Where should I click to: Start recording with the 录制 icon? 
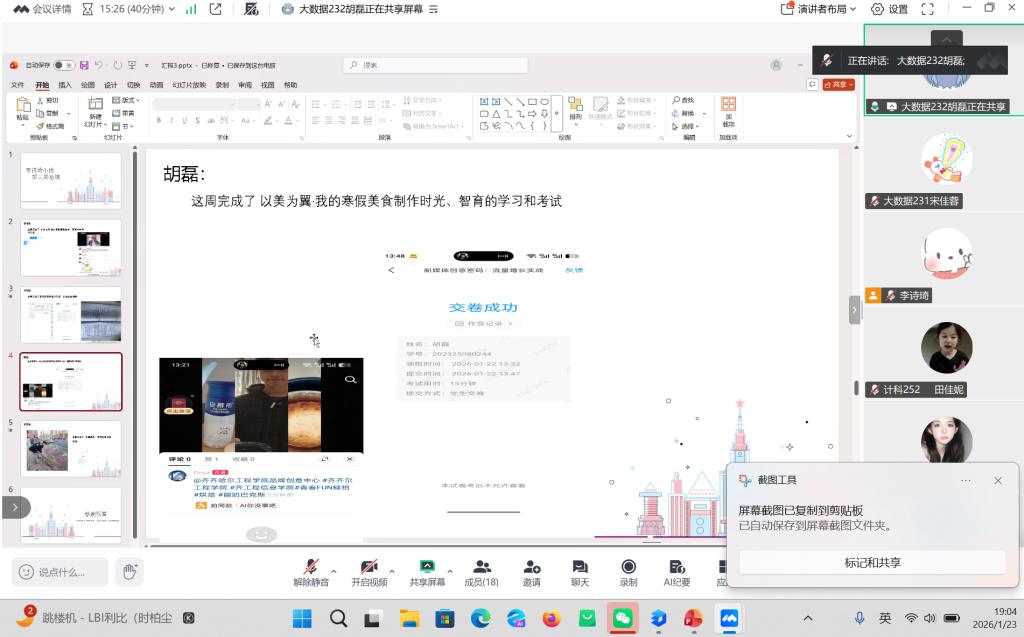pos(628,568)
